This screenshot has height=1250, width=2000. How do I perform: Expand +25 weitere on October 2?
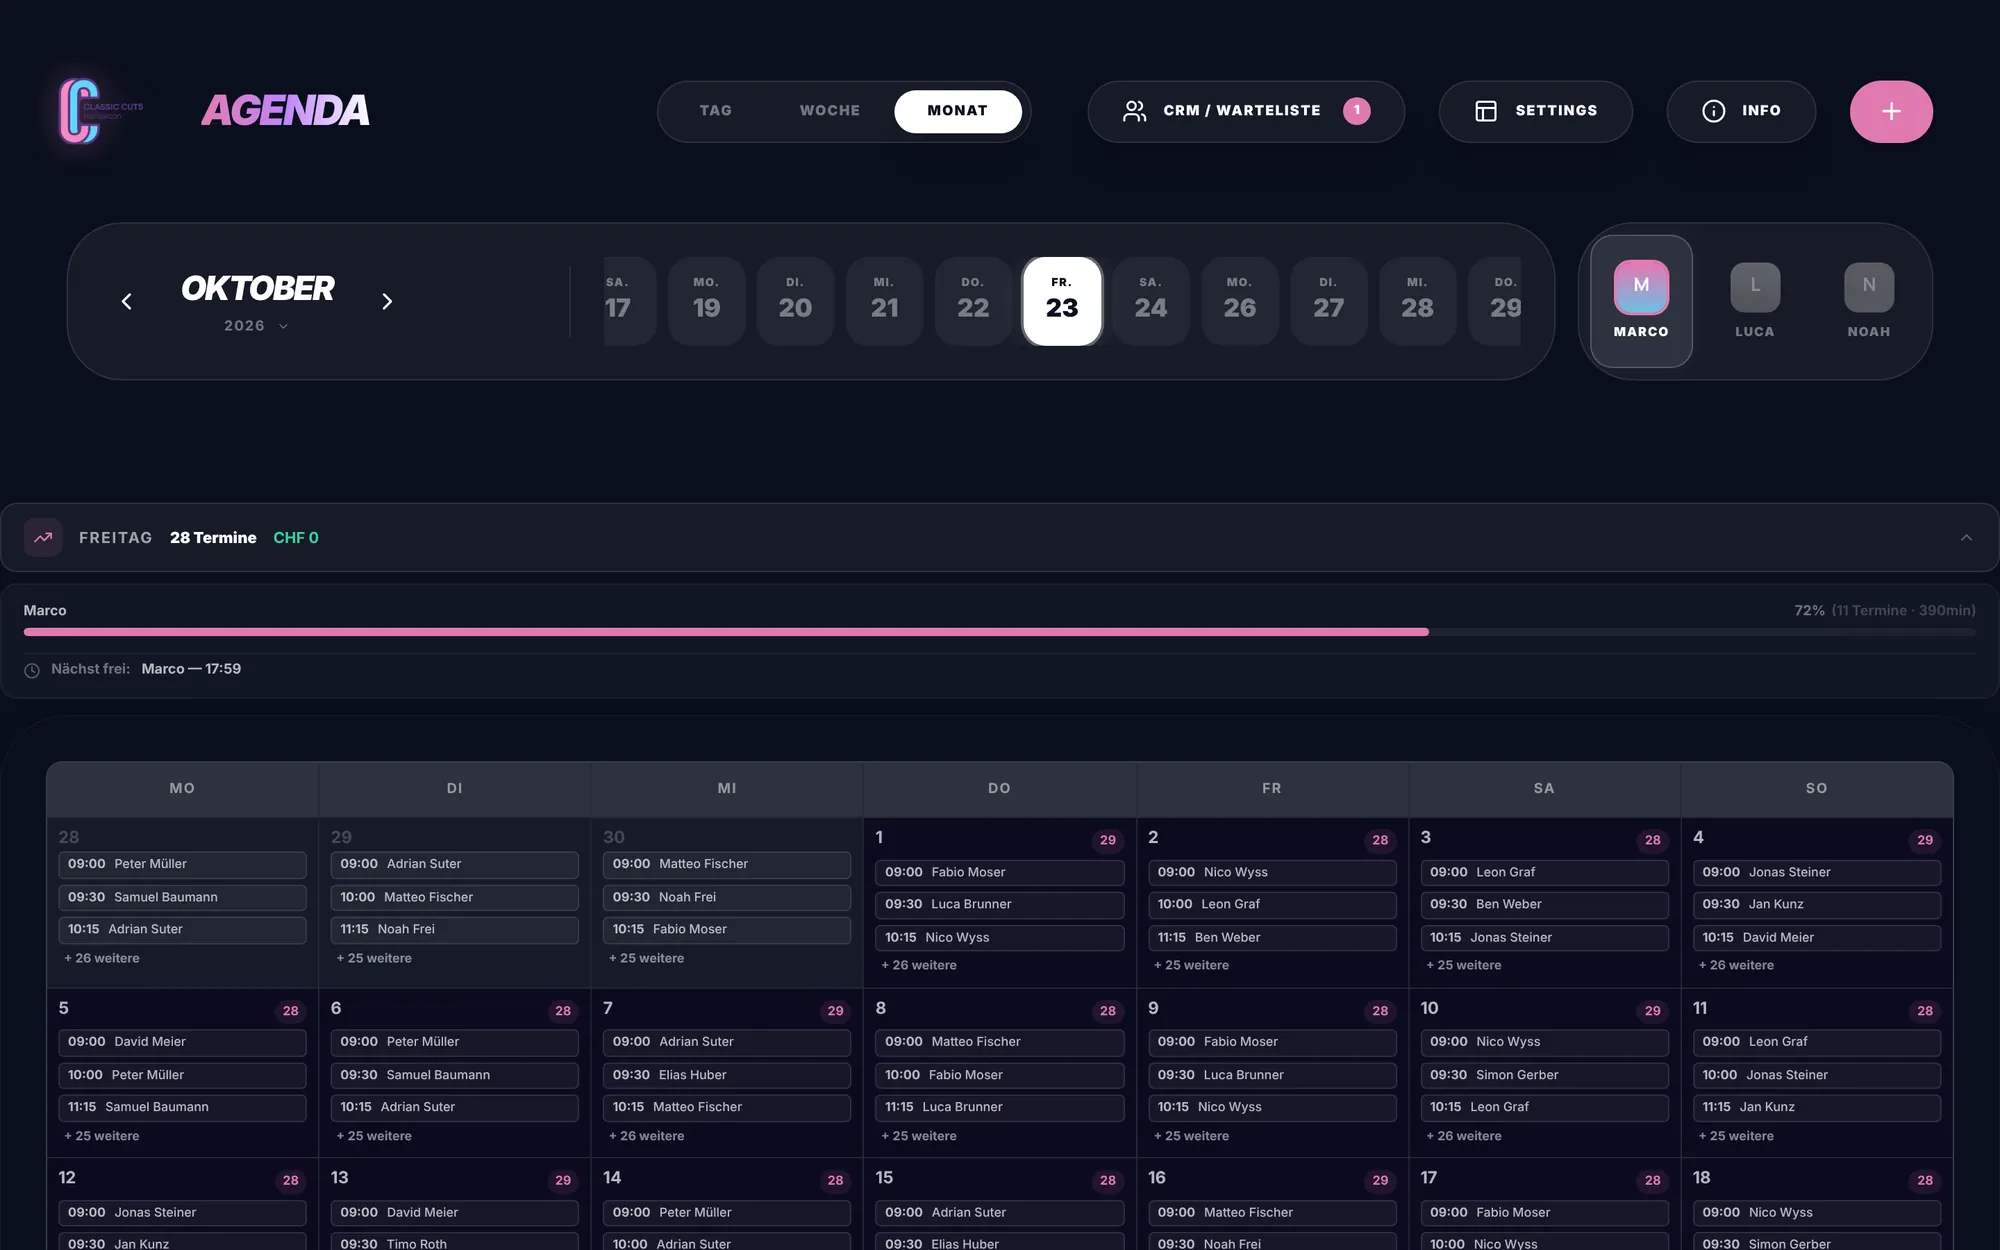[x=1191, y=965]
